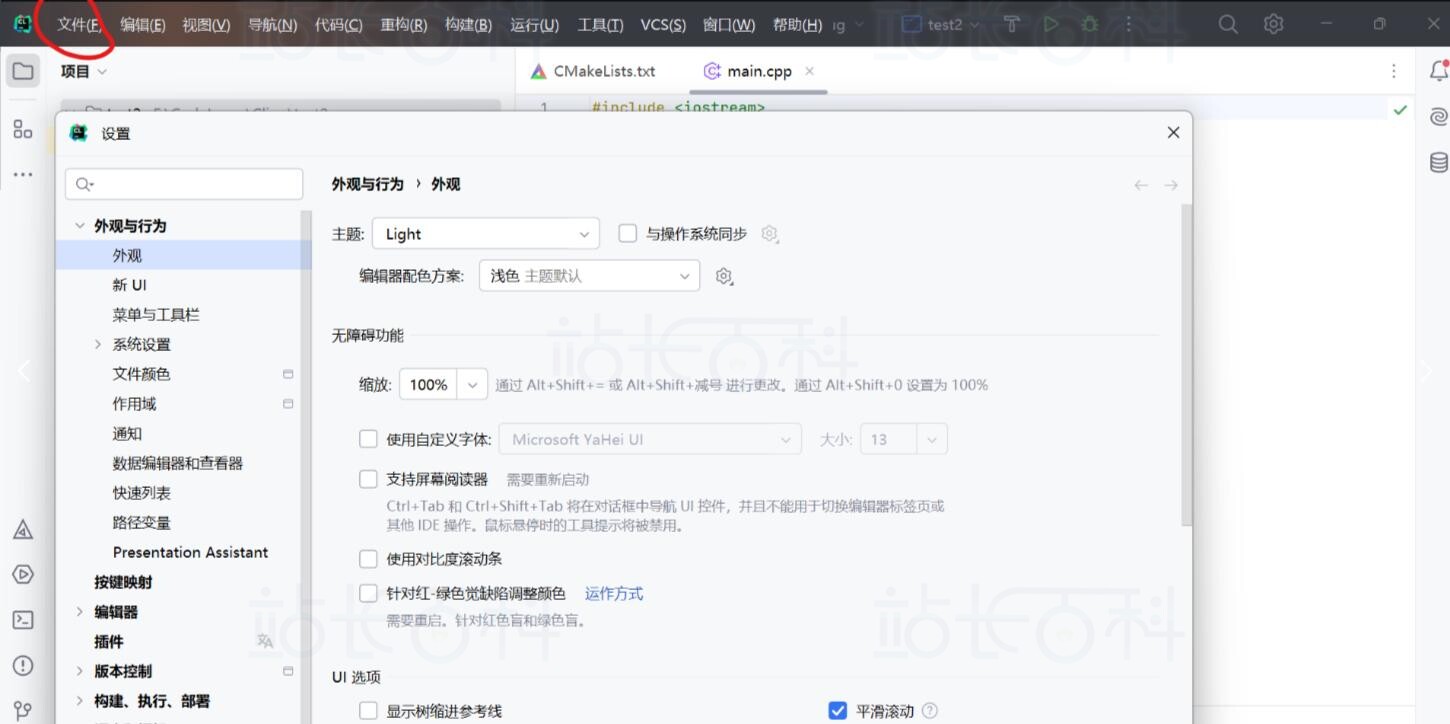Open Search Everywhere magnifier icon
This screenshot has height=724, width=1450.
[x=1228, y=24]
